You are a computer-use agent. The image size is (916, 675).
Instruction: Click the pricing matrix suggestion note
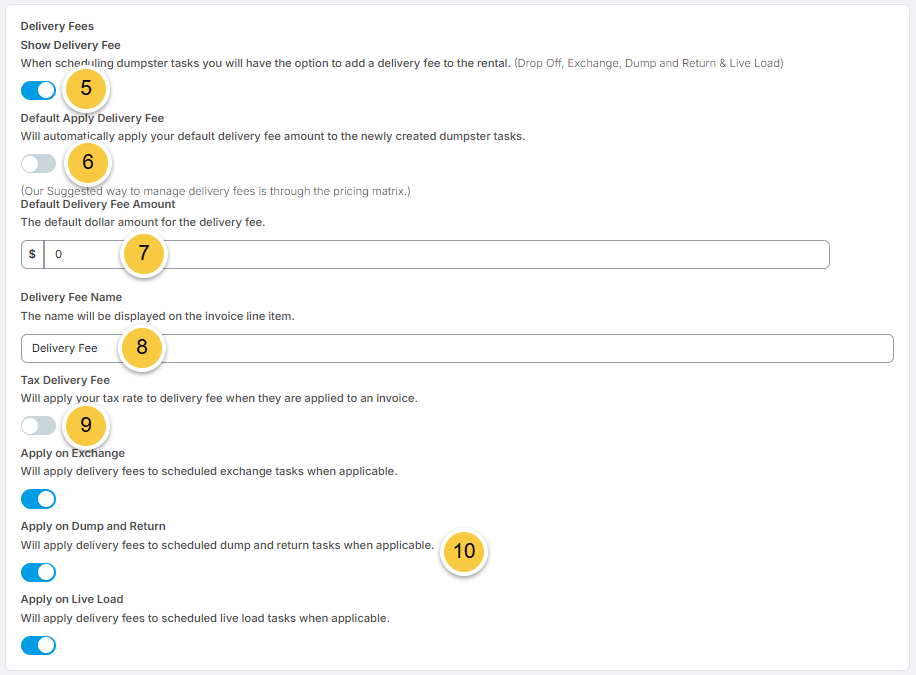216,191
